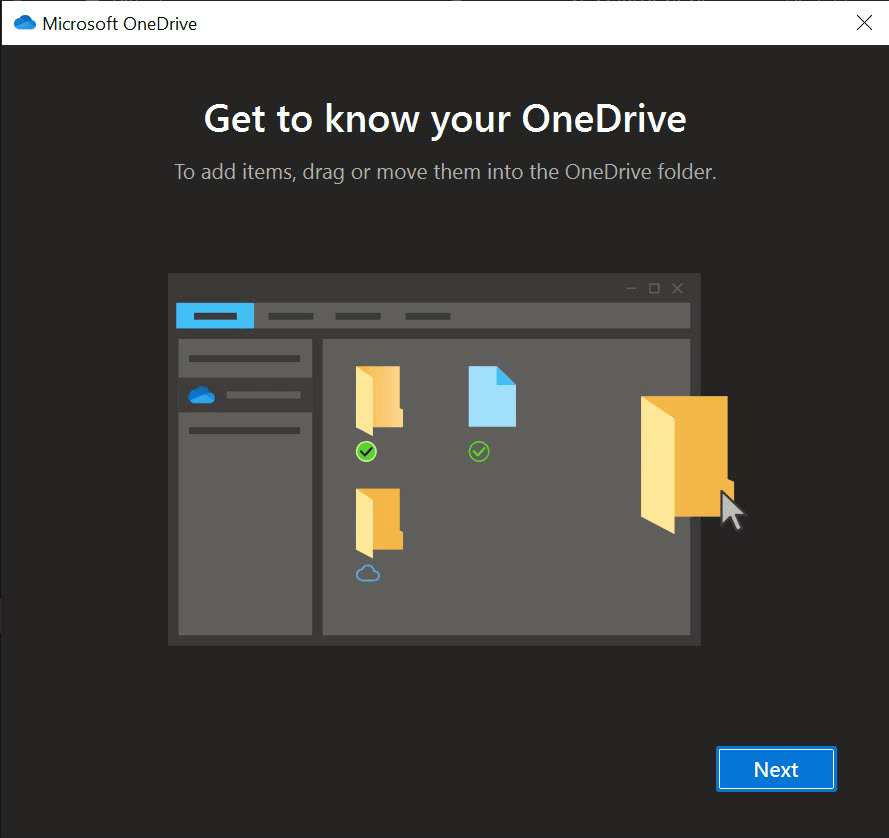The height and width of the screenshot is (838, 889).
Task: Click the solid green checkmark status badge
Action: [x=366, y=452]
